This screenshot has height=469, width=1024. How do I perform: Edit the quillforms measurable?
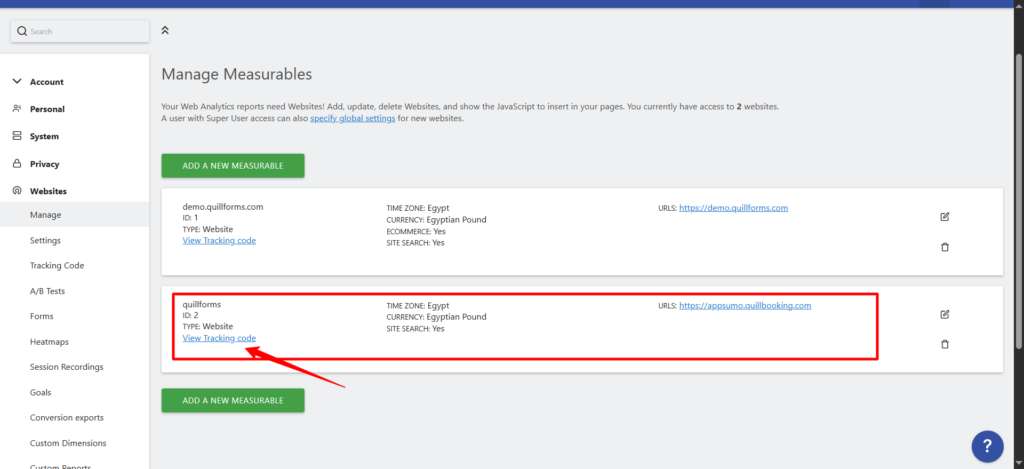tap(944, 314)
